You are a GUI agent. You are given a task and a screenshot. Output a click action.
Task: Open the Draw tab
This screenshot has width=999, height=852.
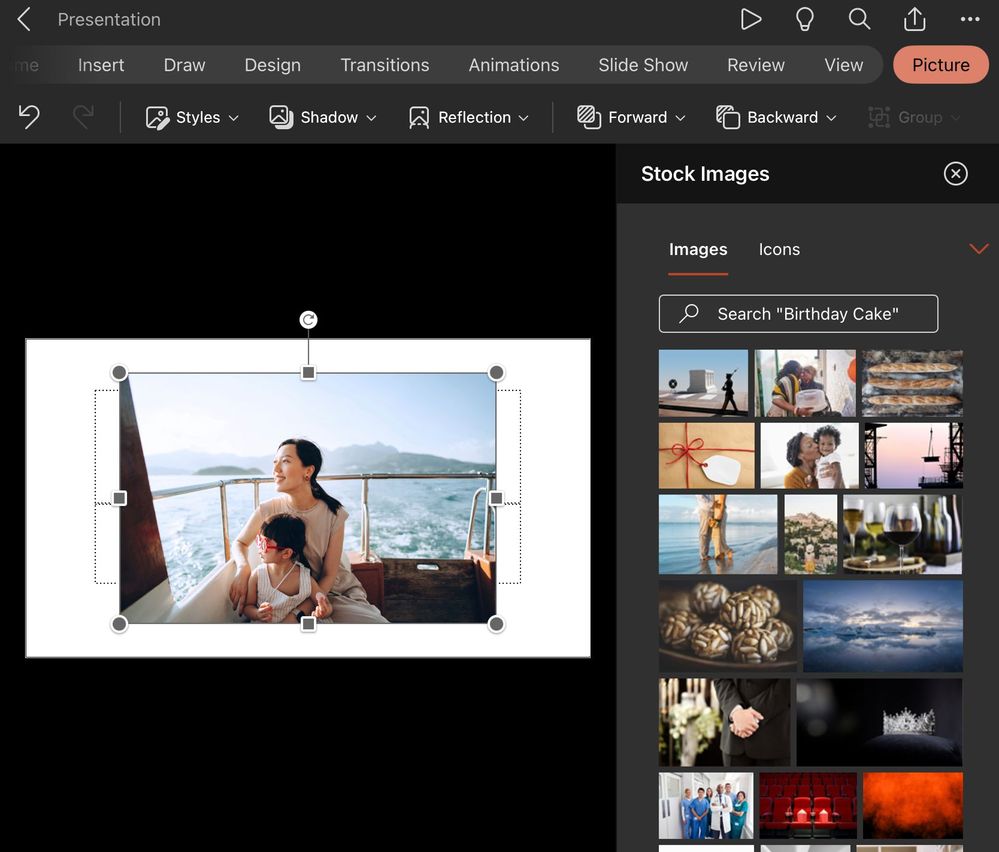pyautogui.click(x=184, y=65)
